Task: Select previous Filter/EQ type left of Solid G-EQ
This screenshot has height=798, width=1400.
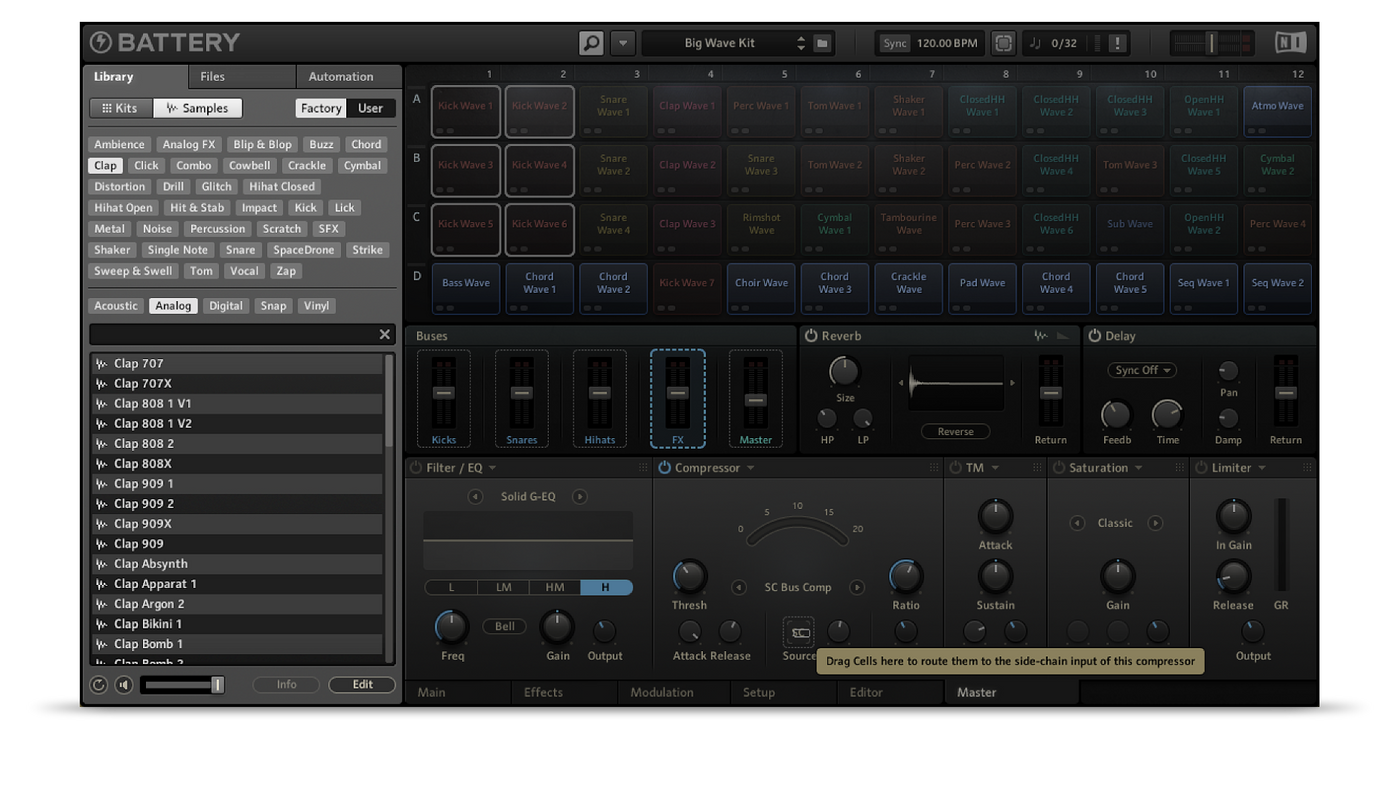Action: (476, 496)
